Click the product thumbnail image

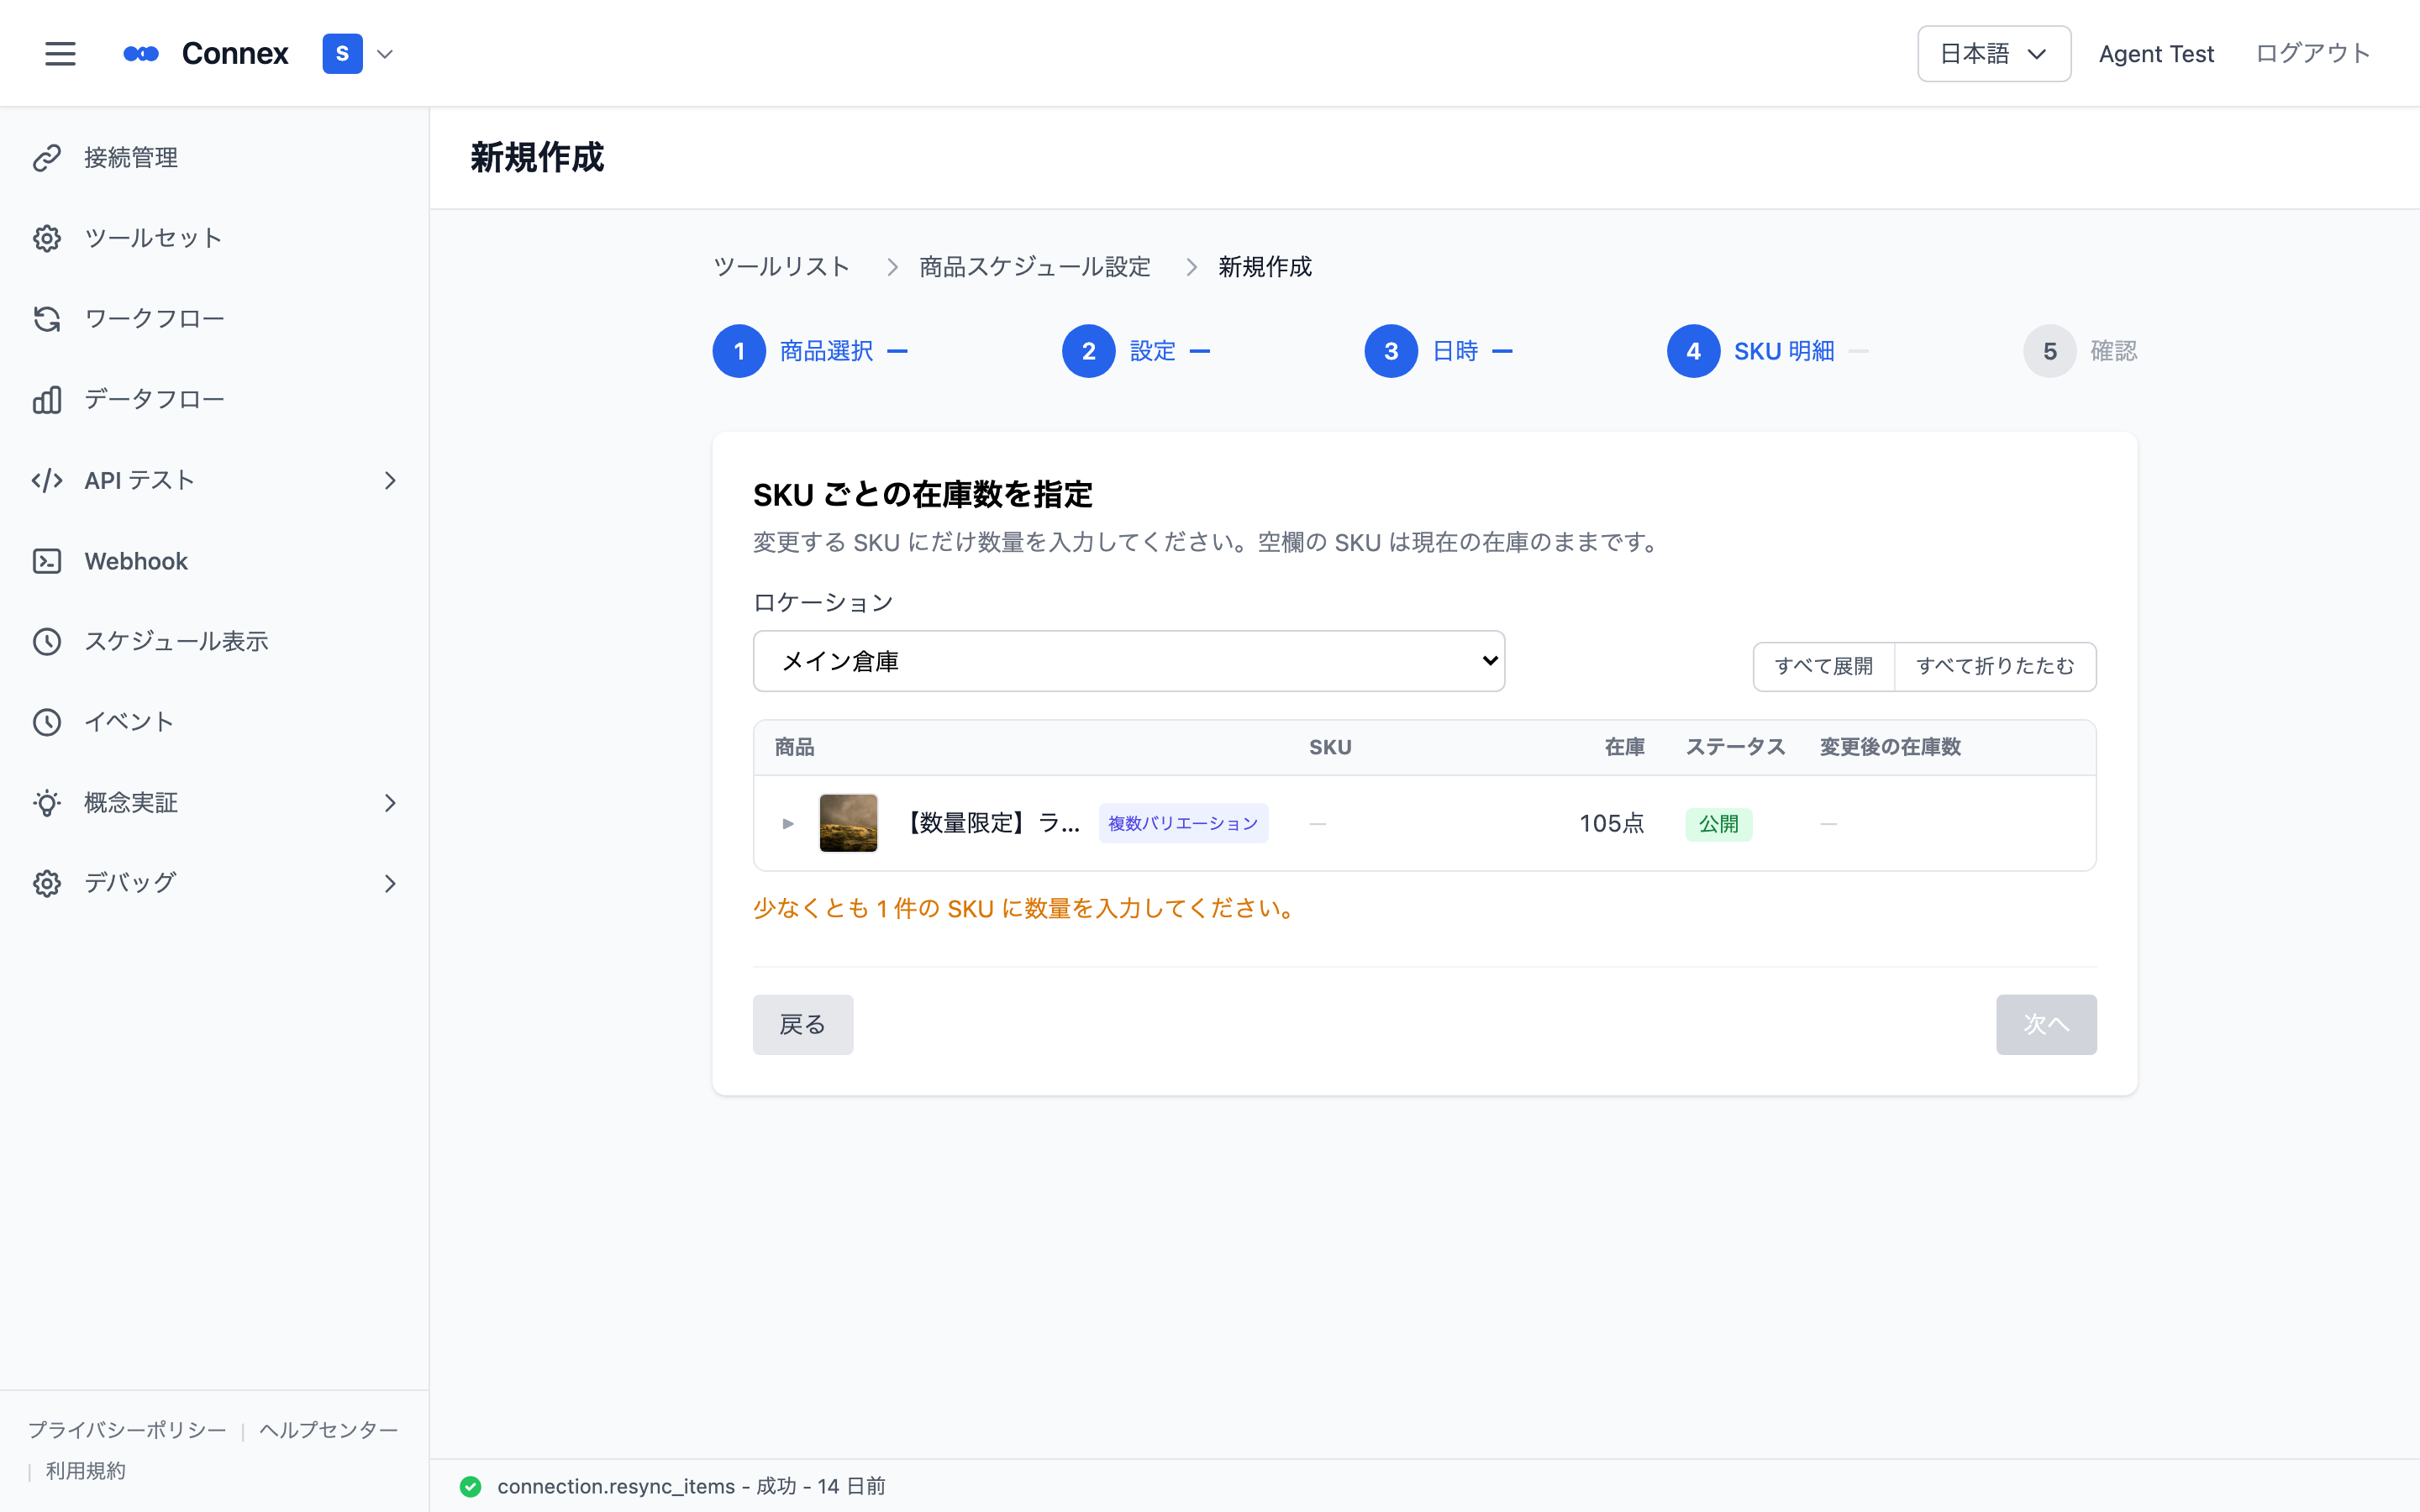tap(848, 823)
